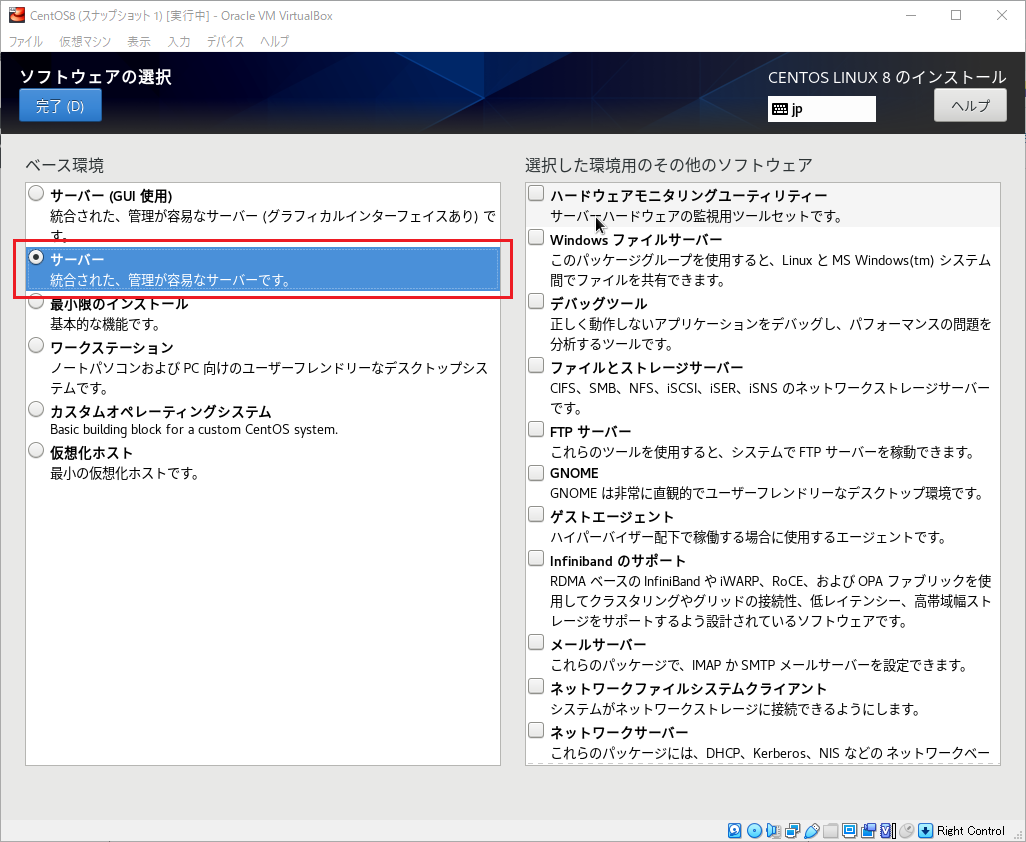Open the 表示 menu
Viewport: 1026px width, 842px height.
(139, 41)
